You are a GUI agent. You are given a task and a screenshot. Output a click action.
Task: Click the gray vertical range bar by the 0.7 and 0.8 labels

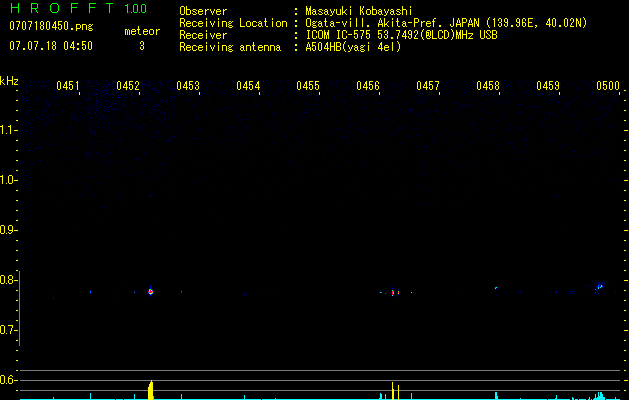pos(19,309)
